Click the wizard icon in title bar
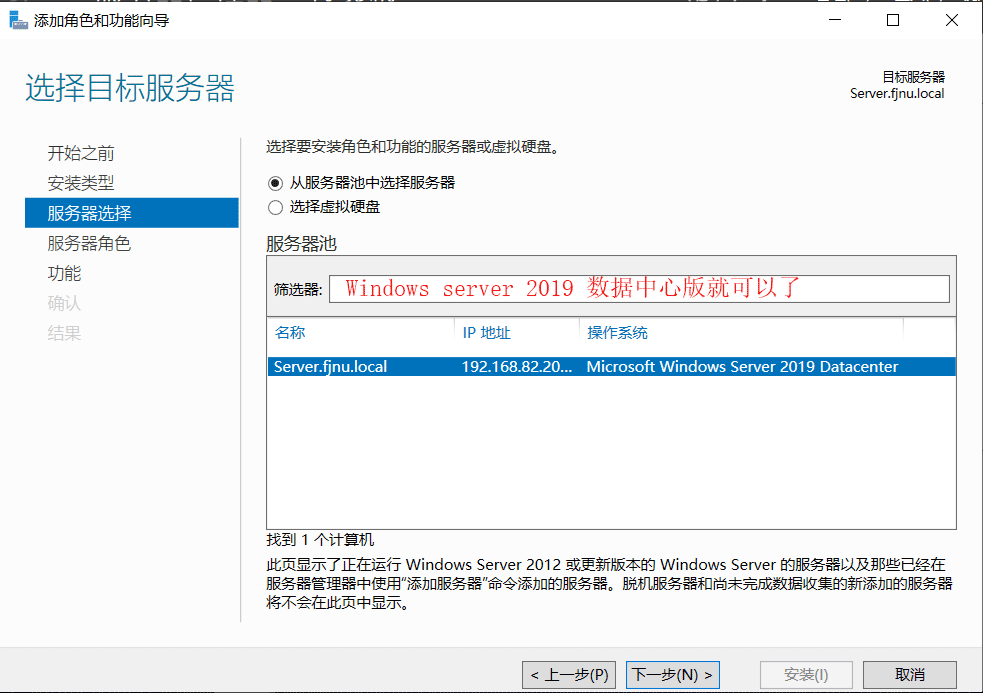This screenshot has width=983, height=693. (x=18, y=20)
